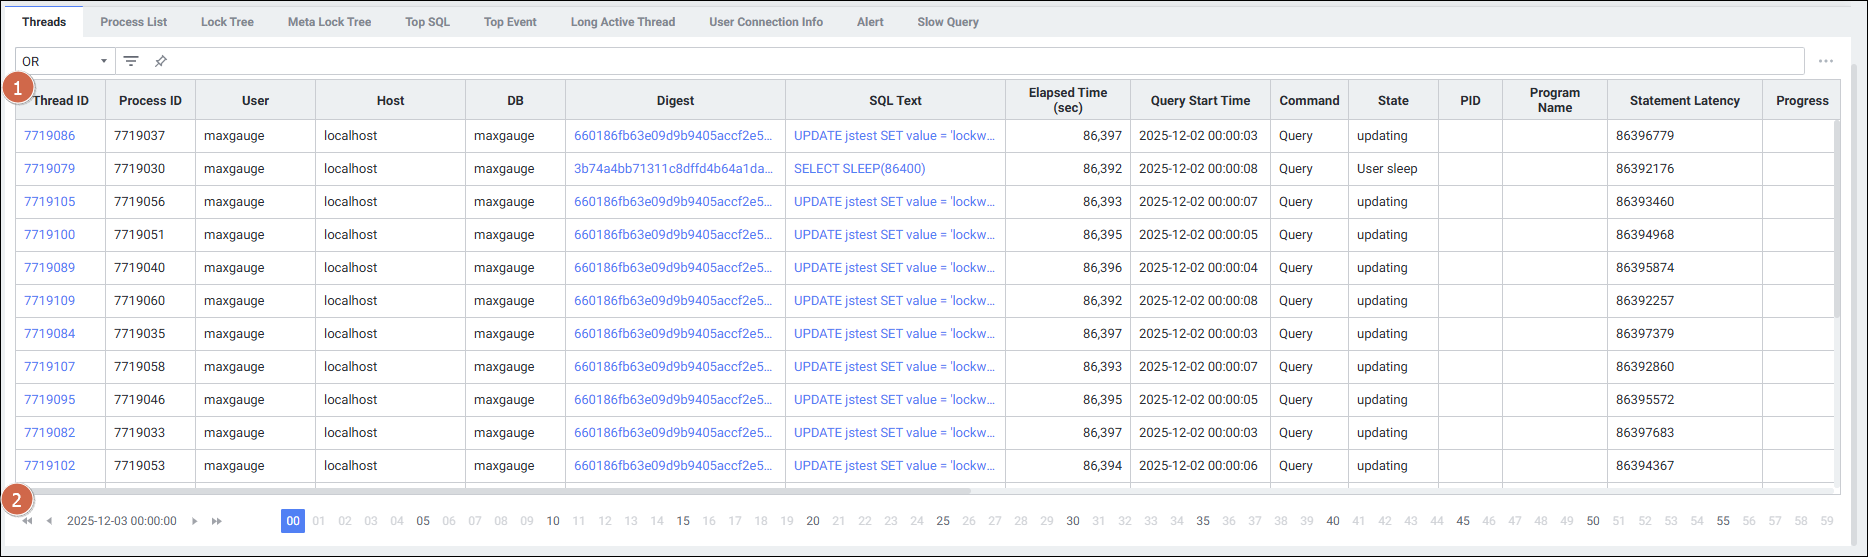The width and height of the screenshot is (1868, 557).
Task: Open the Slow Query tab
Action: click(x=947, y=22)
